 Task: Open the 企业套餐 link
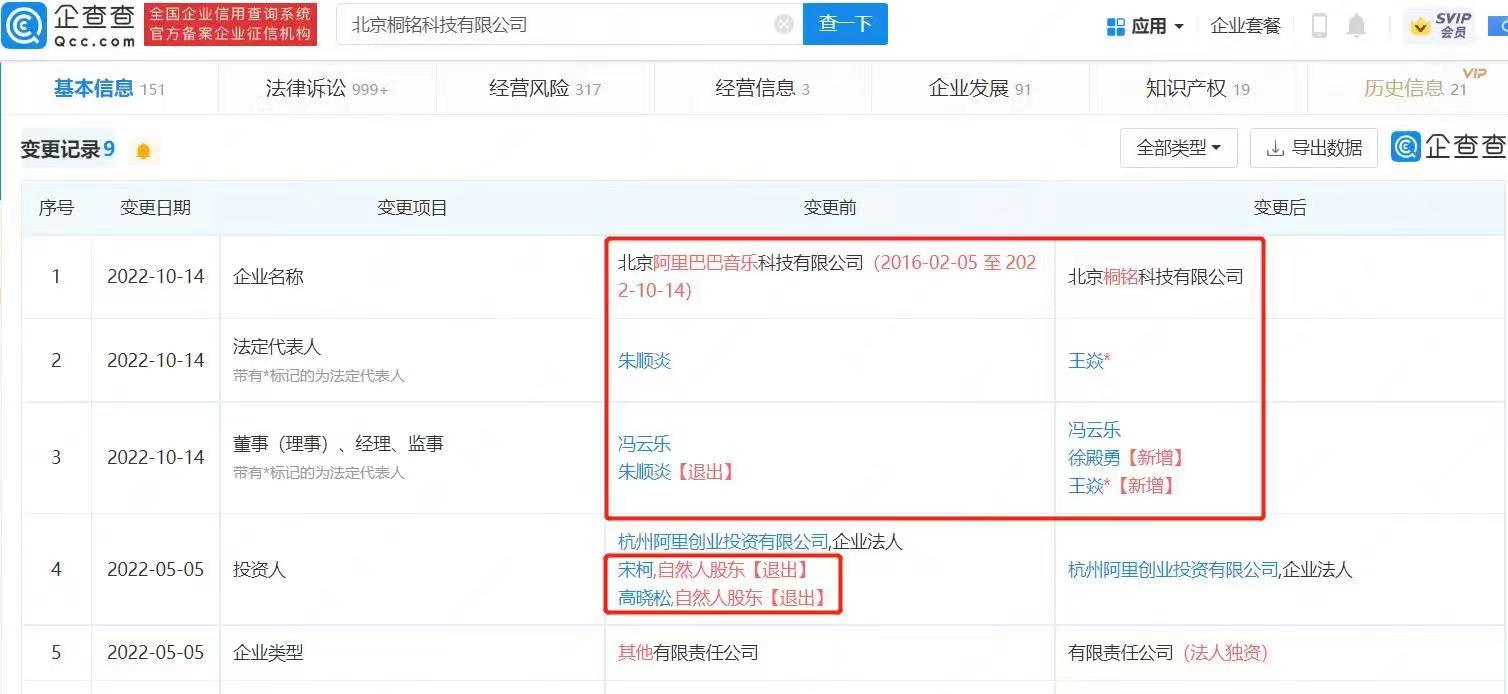pyautogui.click(x=1245, y=26)
